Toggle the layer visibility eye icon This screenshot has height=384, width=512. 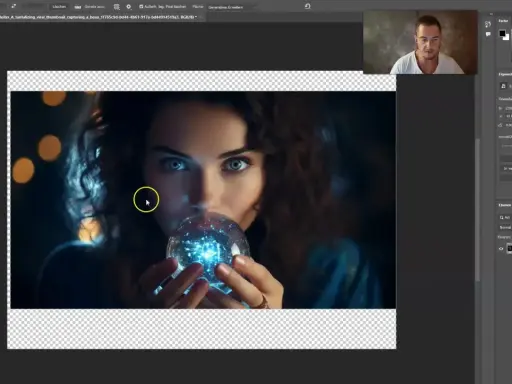pos(501,249)
